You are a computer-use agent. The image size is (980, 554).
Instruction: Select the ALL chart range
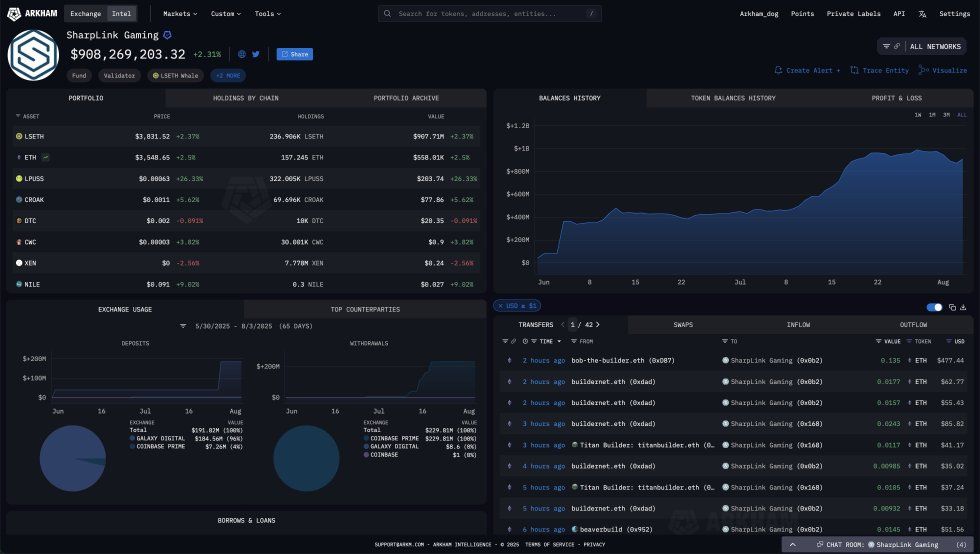click(961, 115)
